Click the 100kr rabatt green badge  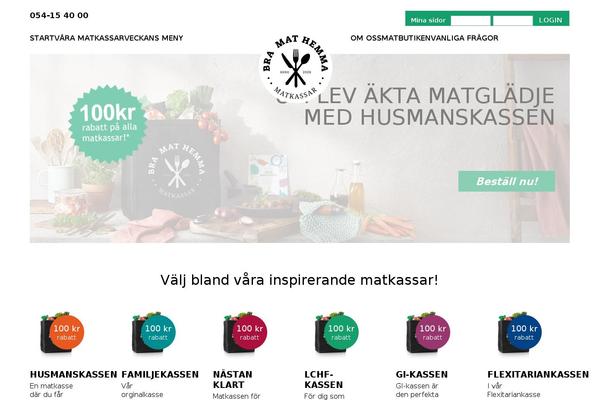tap(108, 124)
